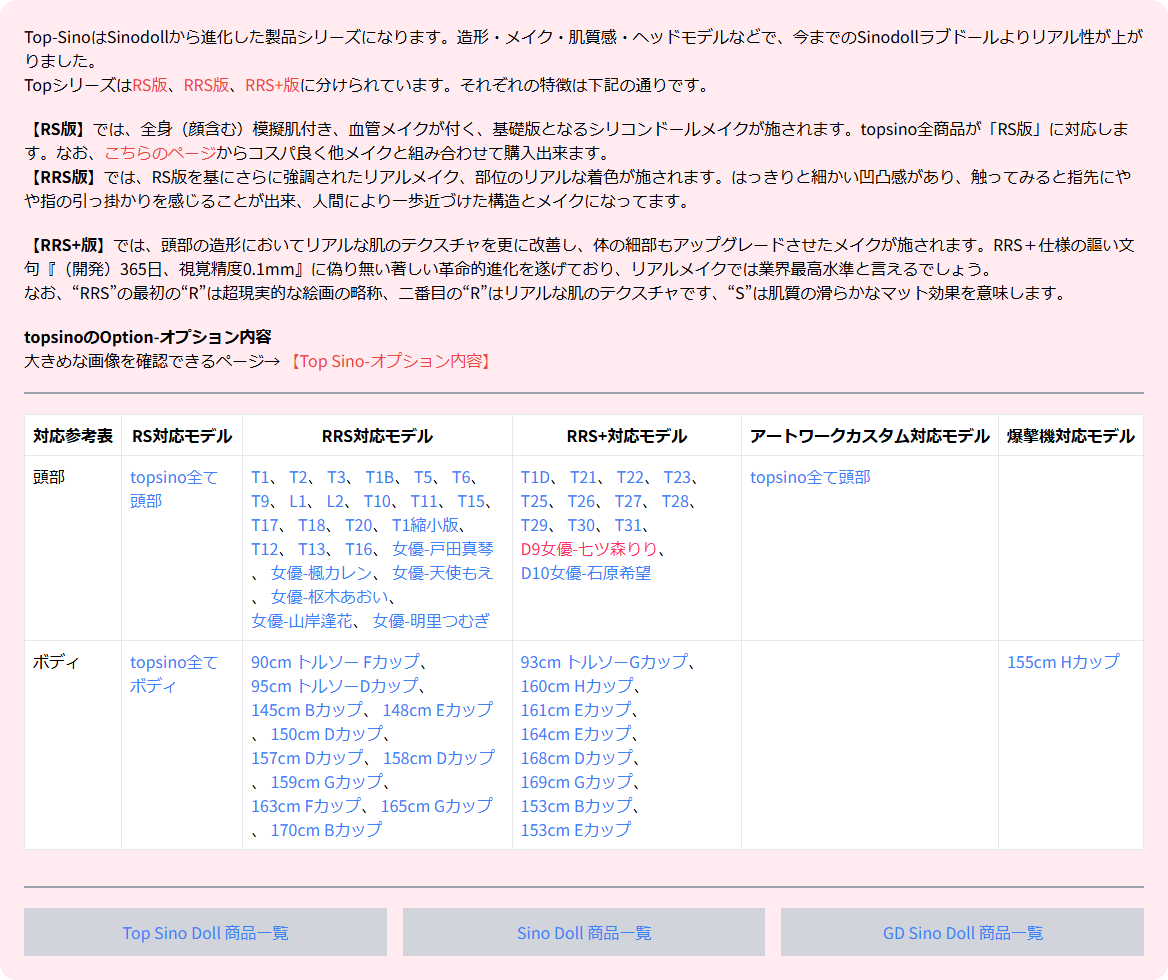The image size is (1168, 980).
Task: Open 170cm Bカップ body link
Action: [326, 830]
